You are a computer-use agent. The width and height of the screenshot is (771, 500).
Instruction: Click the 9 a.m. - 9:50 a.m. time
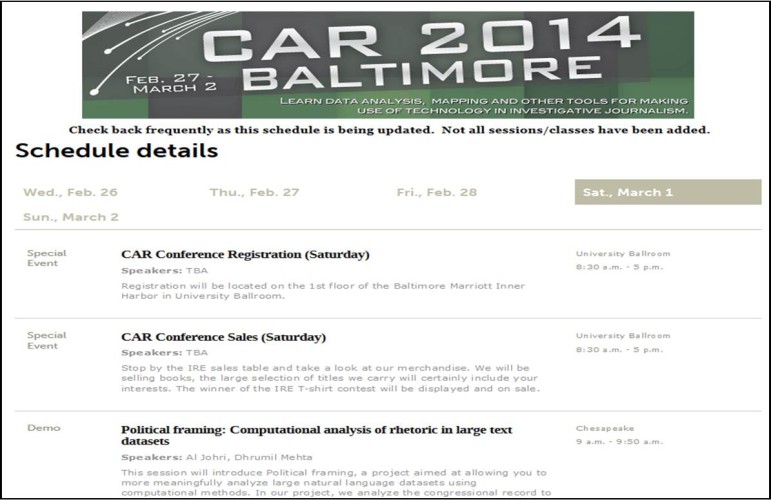[x=620, y=441]
